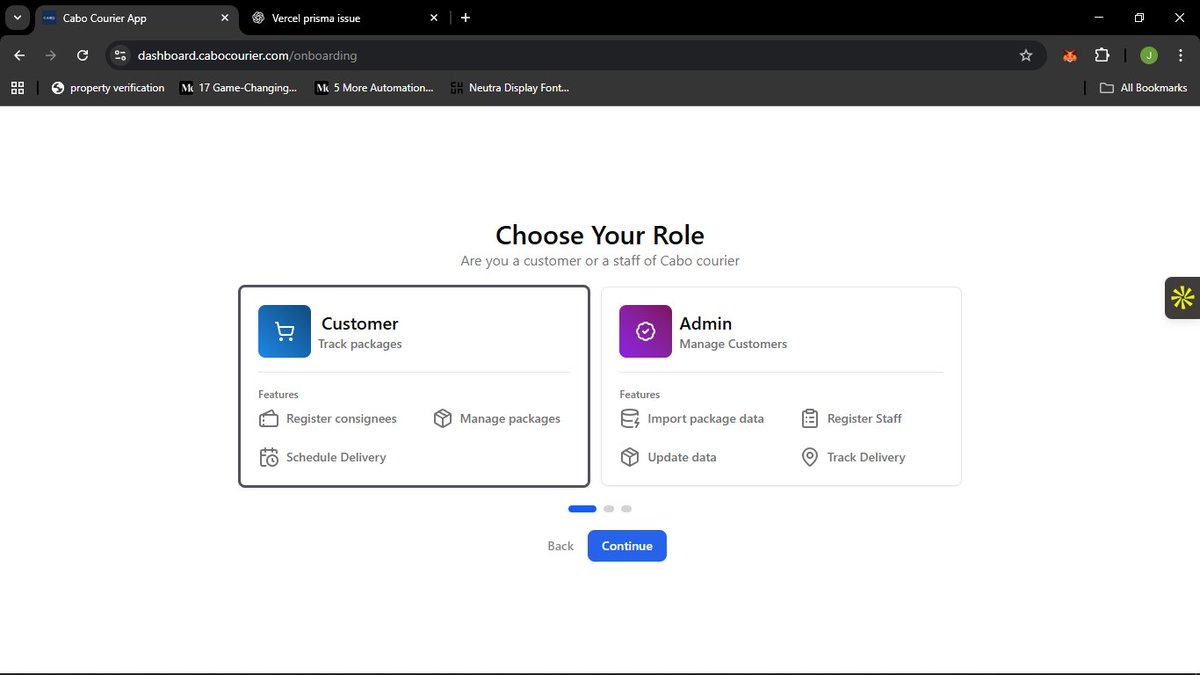Open the Chrome three-dot menu
Viewport: 1200px width, 675px height.
1180,56
